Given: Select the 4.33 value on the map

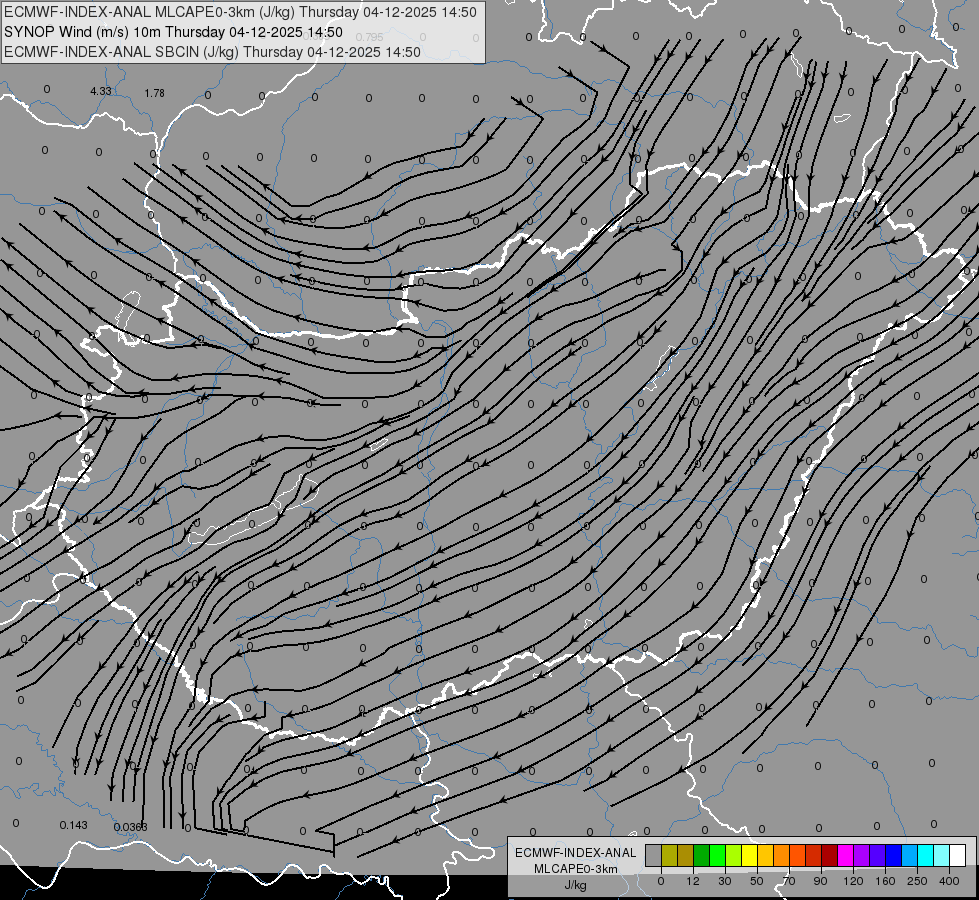Looking at the screenshot, I should (101, 91).
